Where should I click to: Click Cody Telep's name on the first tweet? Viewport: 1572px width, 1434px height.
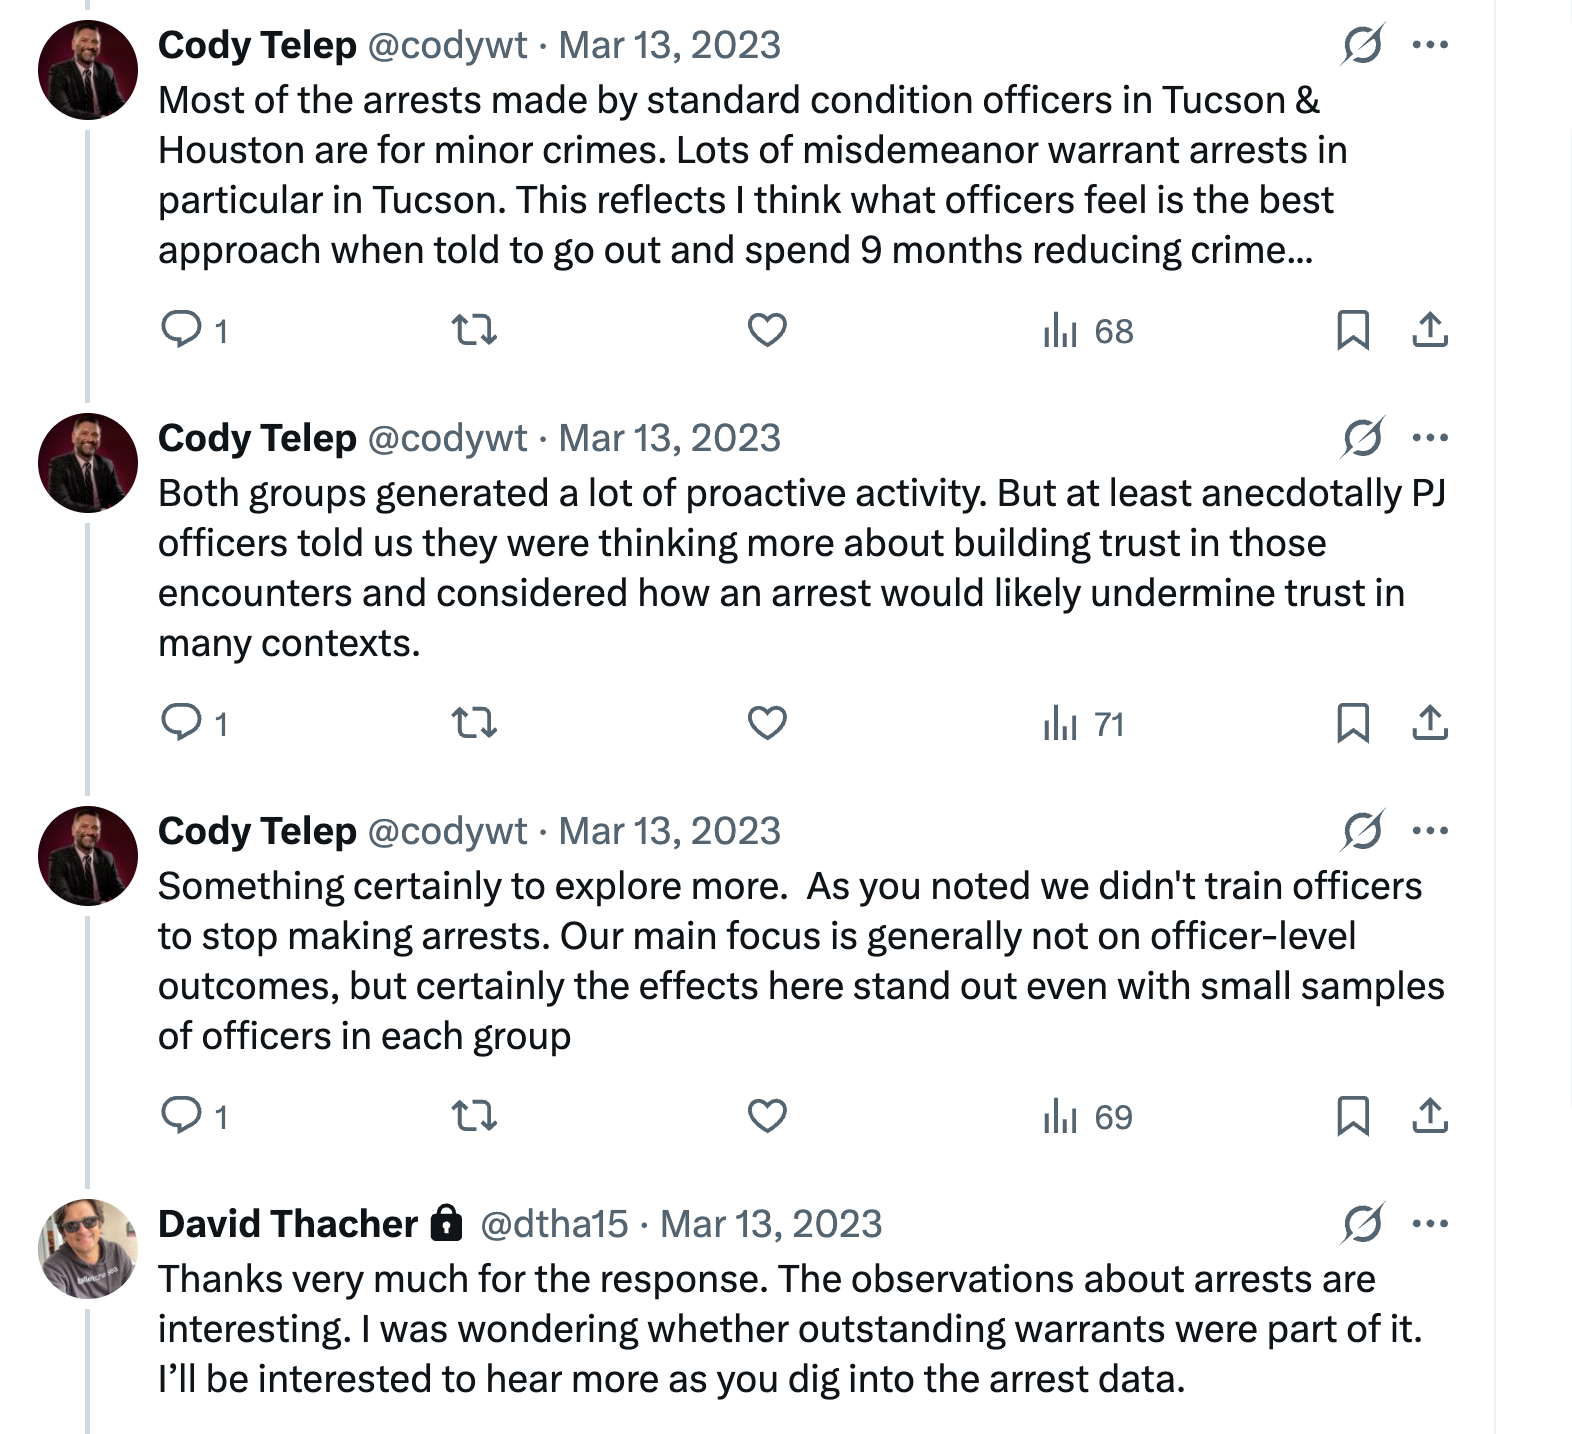[257, 45]
